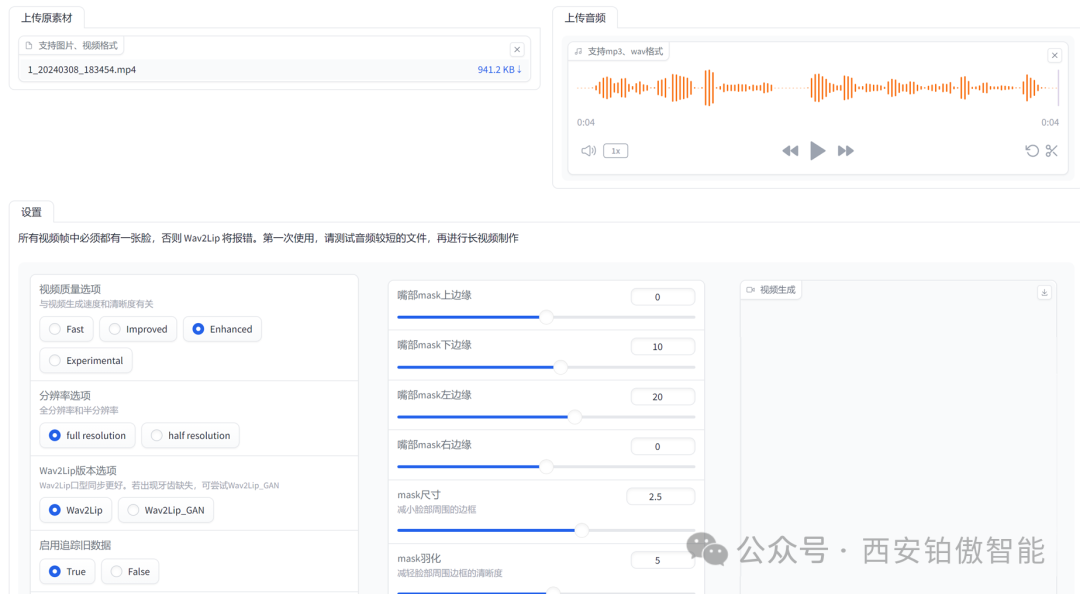Click the camera icon on 视频生成 label
Screen dimensions: 1080x594
click(x=751, y=289)
